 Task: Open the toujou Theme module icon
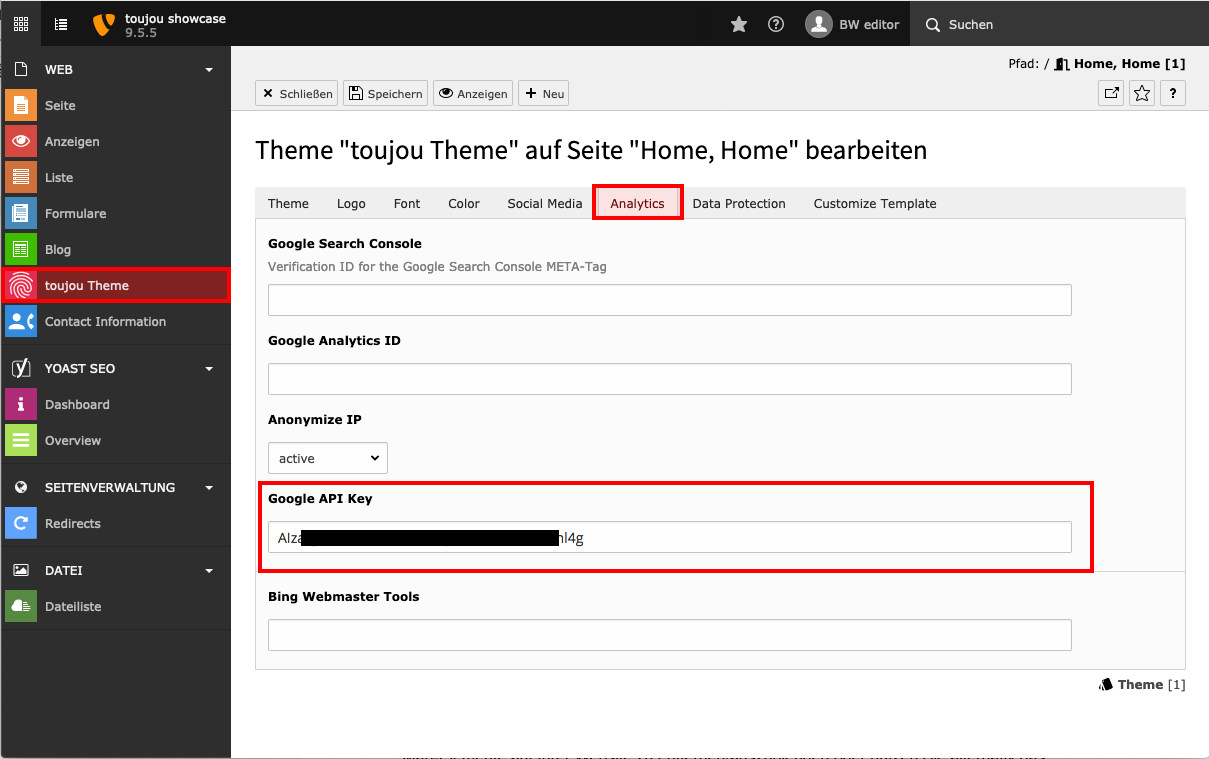tap(21, 286)
